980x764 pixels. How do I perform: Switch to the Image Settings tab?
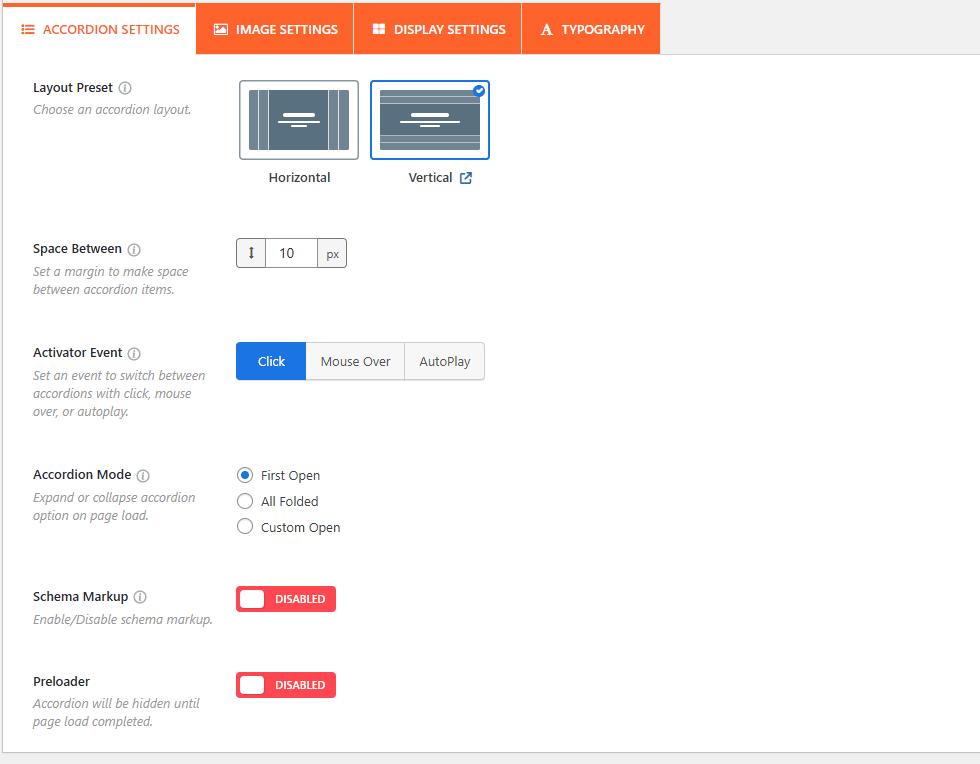275,29
